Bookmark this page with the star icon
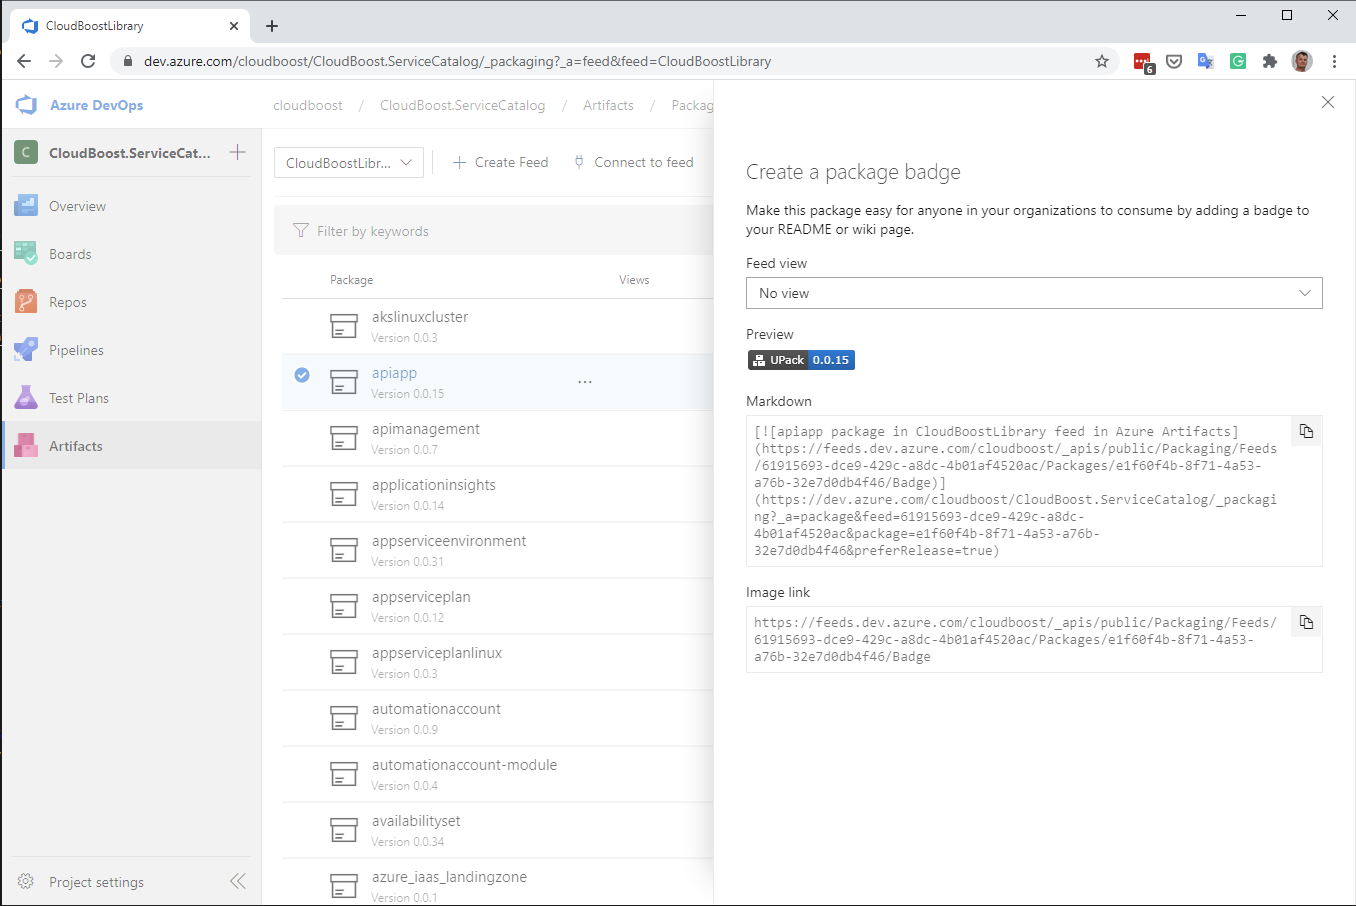The height and width of the screenshot is (906, 1356). [1102, 61]
